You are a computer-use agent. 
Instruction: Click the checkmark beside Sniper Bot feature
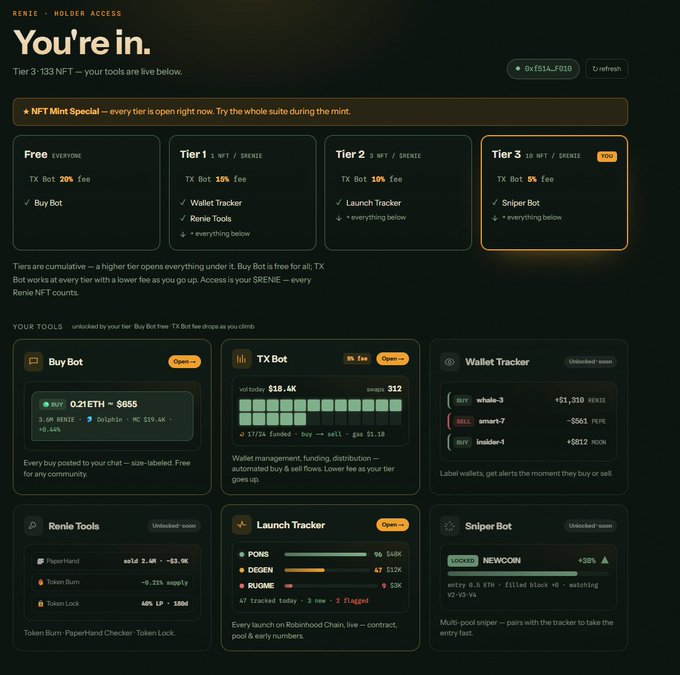pos(495,203)
